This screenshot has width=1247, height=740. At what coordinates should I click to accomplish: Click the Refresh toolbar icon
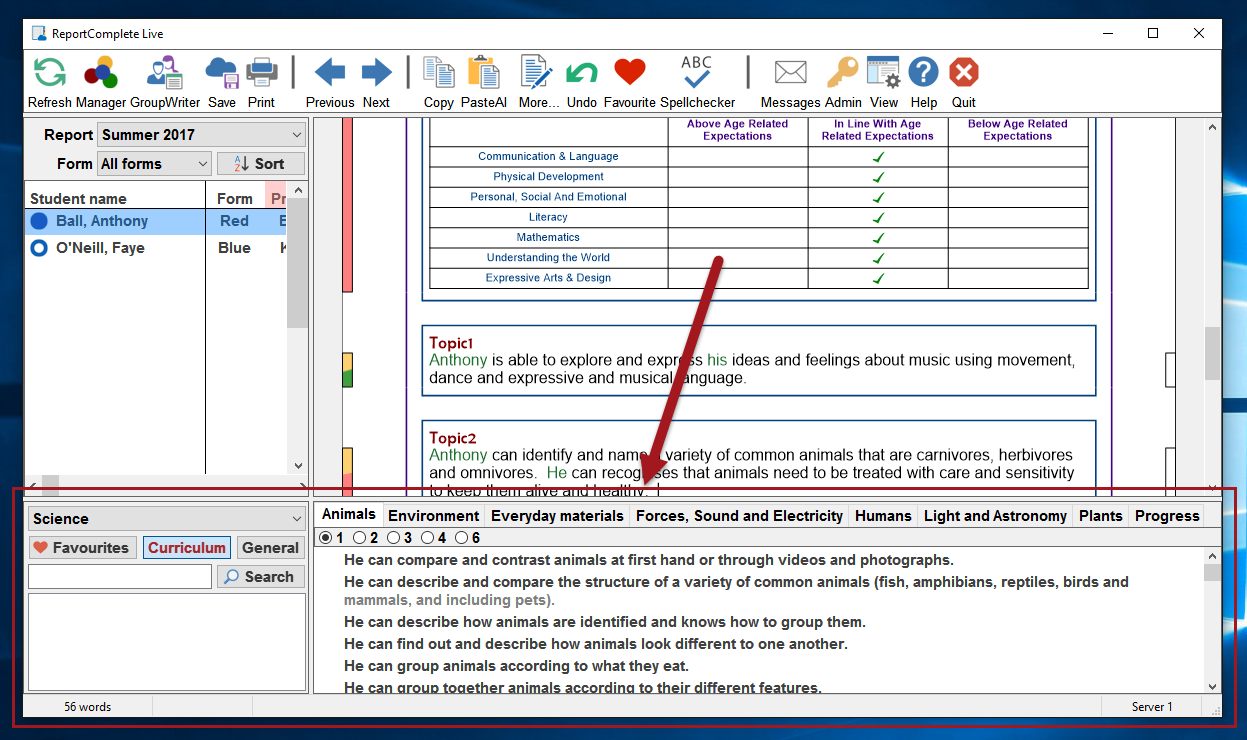[49, 74]
